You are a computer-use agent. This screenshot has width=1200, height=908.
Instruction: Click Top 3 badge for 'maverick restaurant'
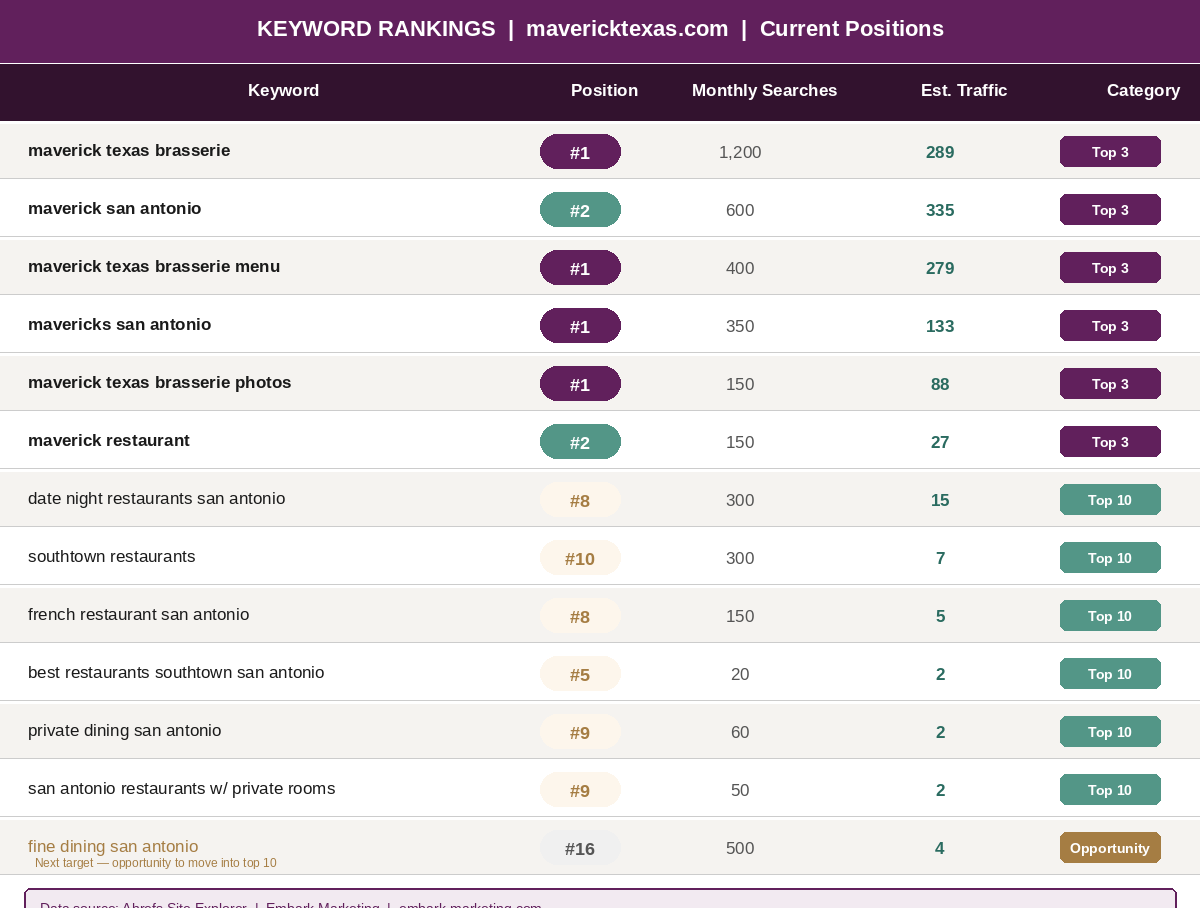pos(1110,442)
